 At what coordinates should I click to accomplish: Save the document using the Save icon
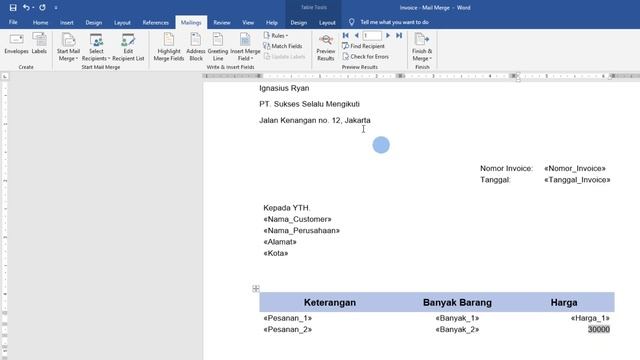tap(13, 7)
